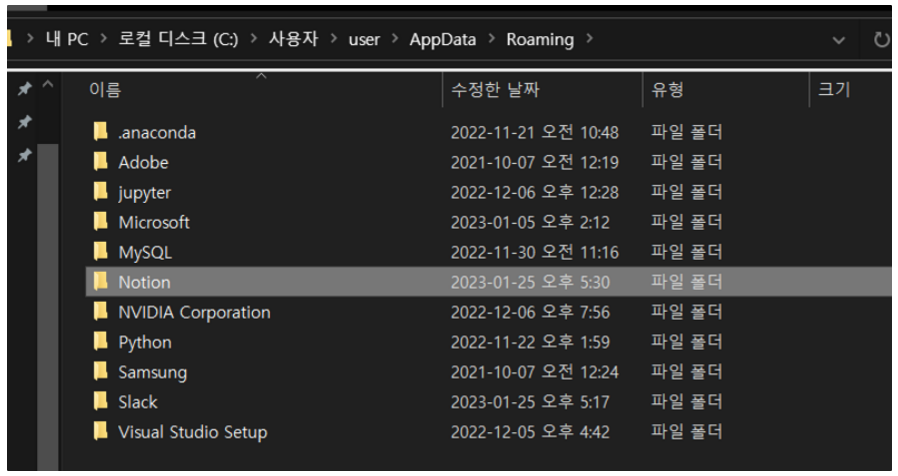Go to 내 PC in breadcrumb
The image size is (898, 476).
(x=67, y=39)
